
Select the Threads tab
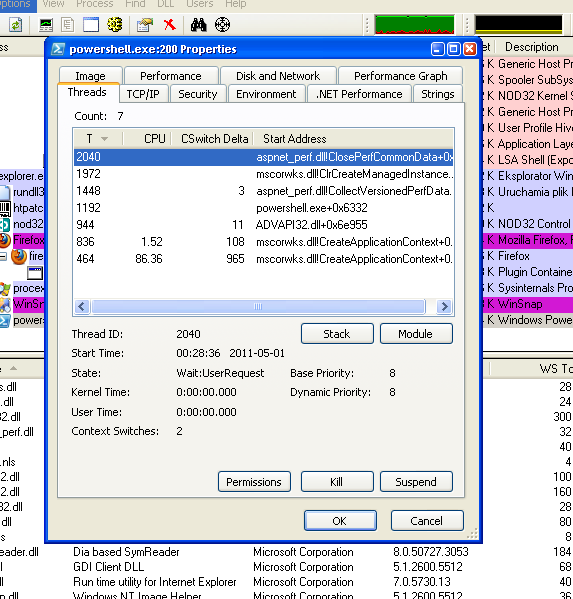click(87, 92)
